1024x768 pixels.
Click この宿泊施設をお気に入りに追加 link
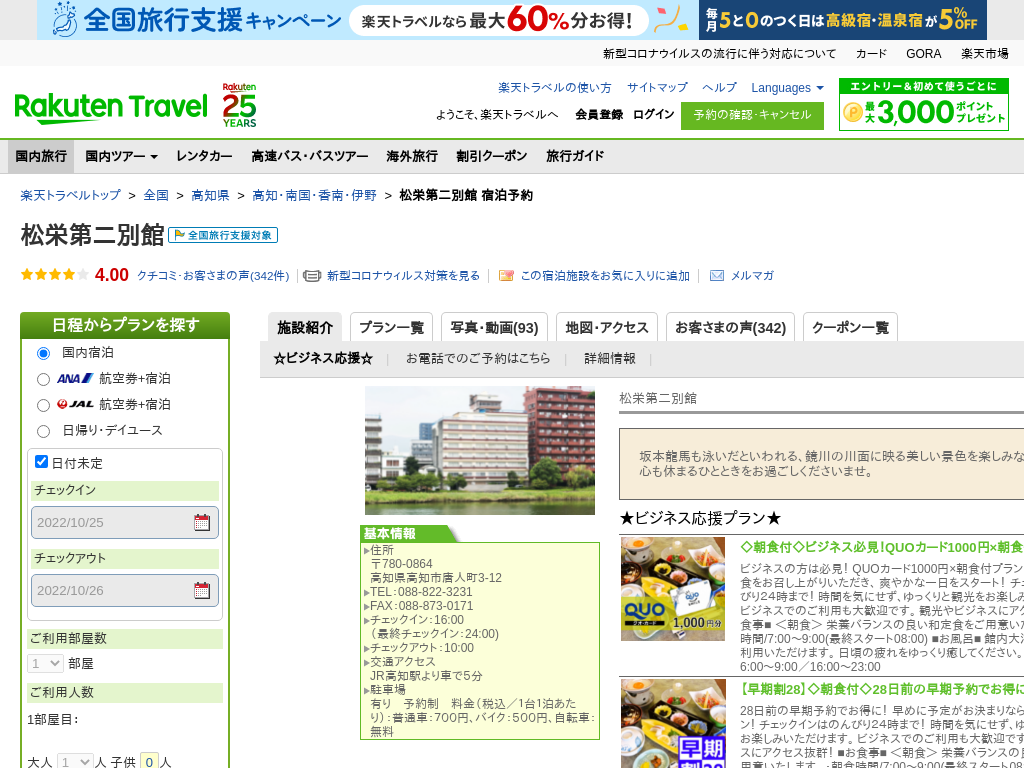605,276
